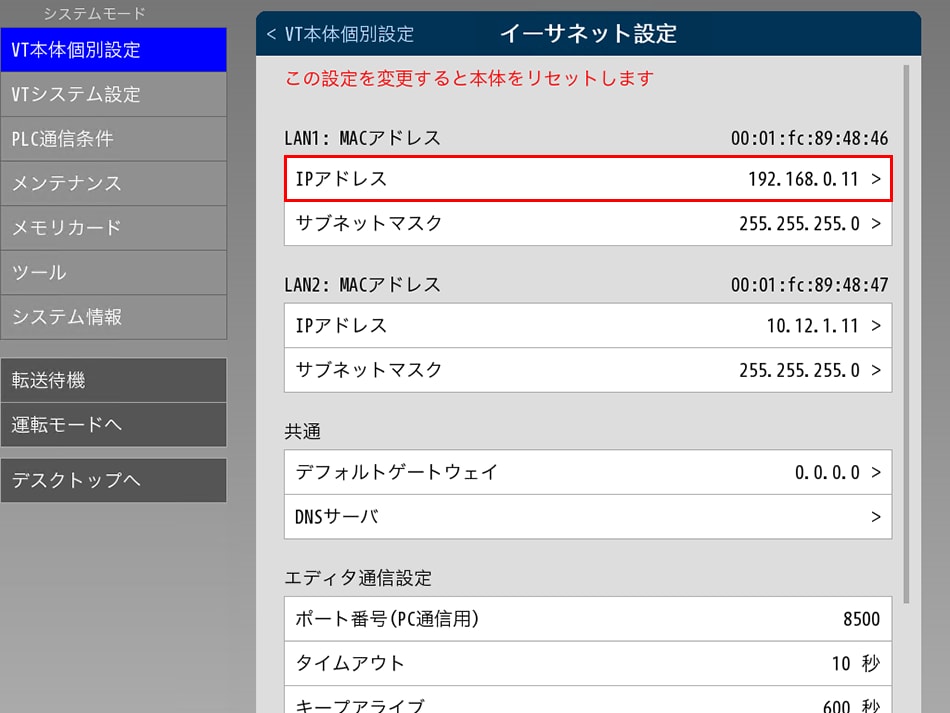The width and height of the screenshot is (950, 713).
Task: Open メンテナンス menu item
Action: click(113, 184)
